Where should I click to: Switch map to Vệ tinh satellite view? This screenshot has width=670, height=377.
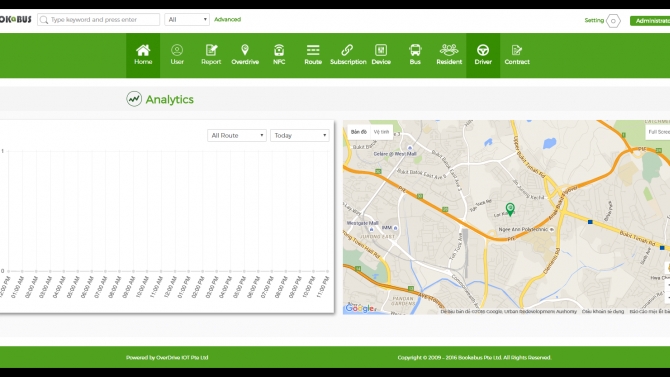pyautogui.click(x=381, y=132)
